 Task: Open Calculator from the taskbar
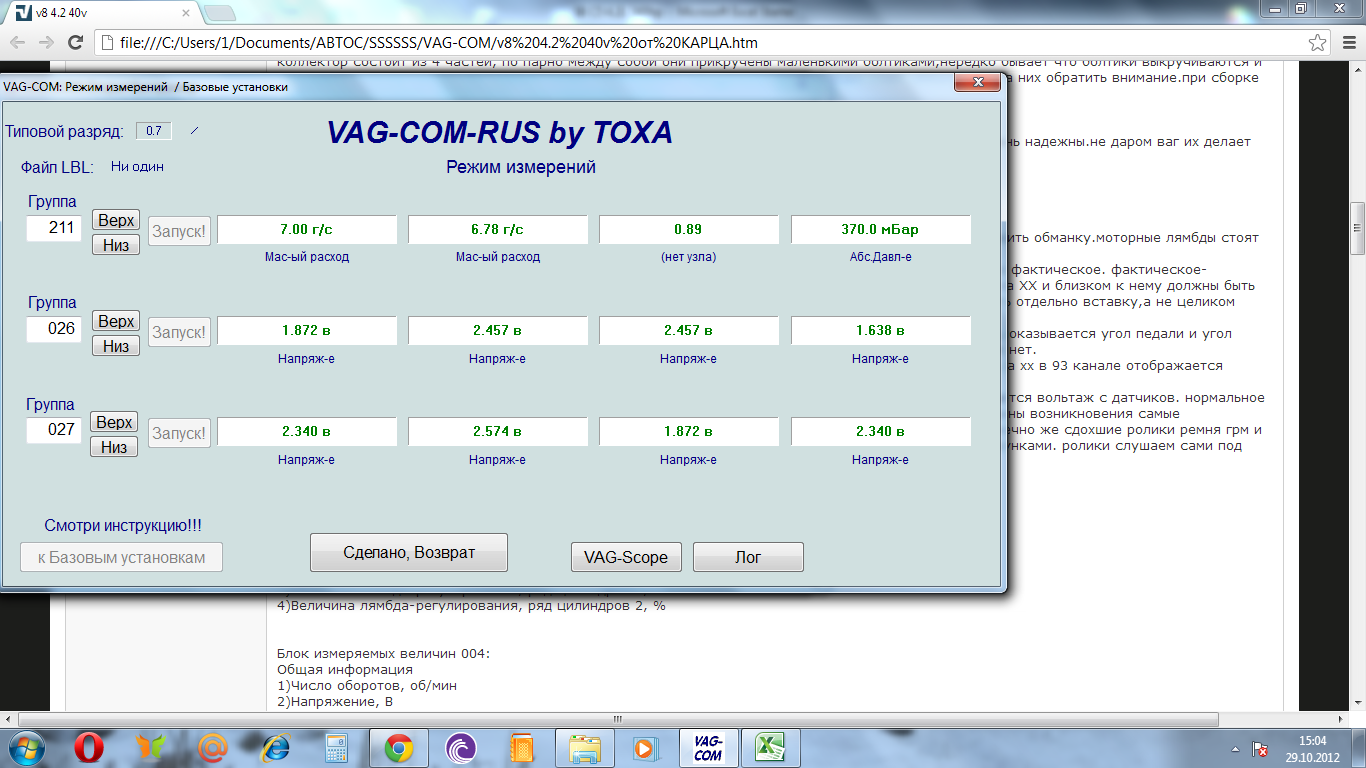pyautogui.click(x=337, y=747)
